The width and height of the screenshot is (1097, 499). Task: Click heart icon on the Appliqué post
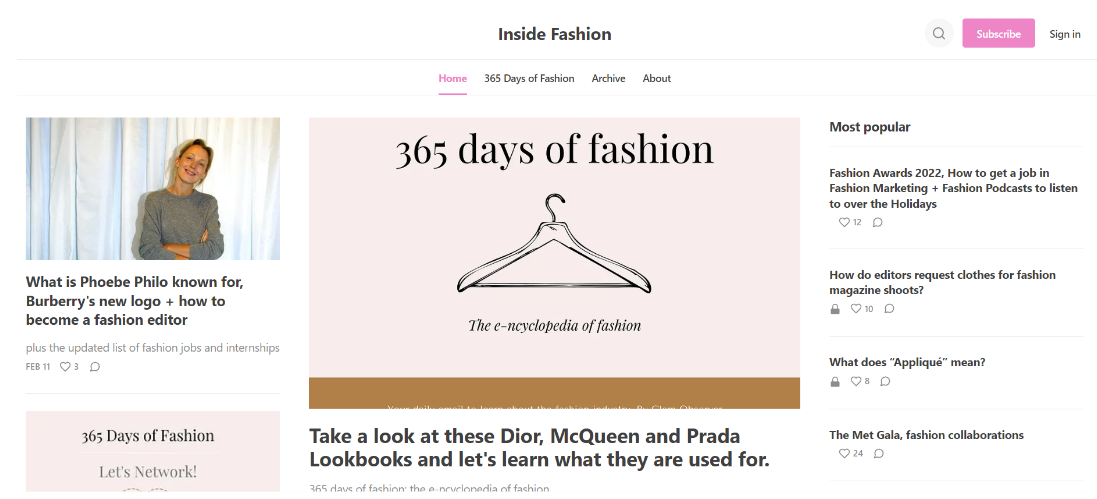coord(856,381)
